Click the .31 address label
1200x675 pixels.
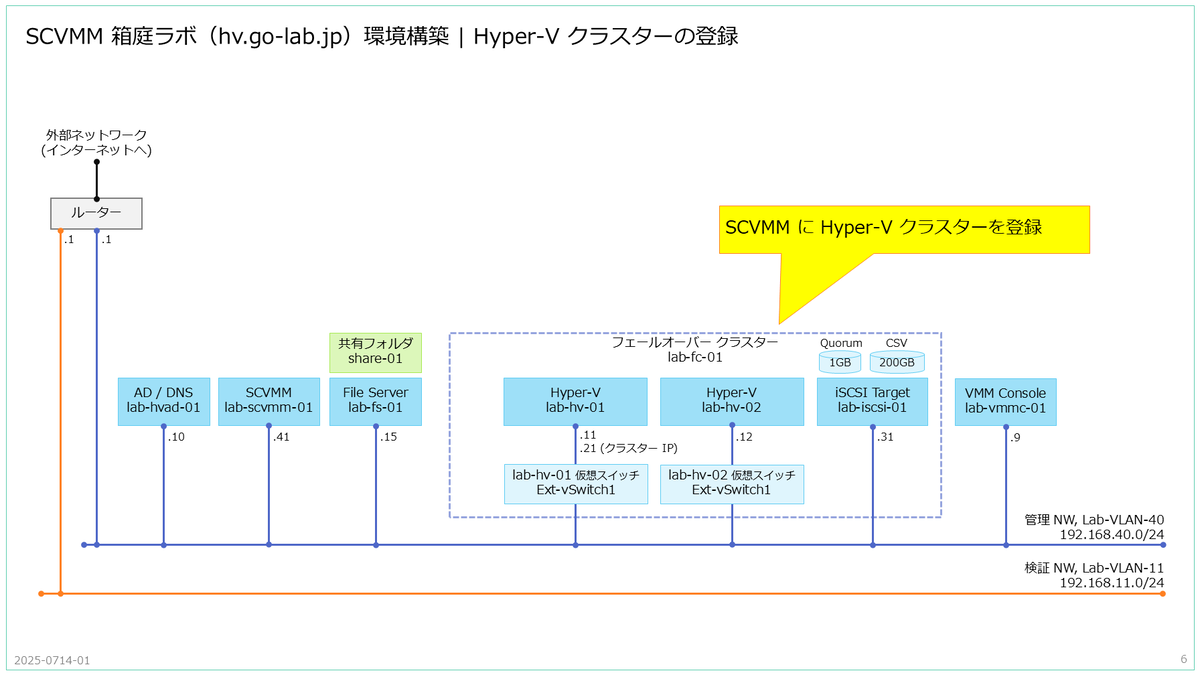(885, 437)
